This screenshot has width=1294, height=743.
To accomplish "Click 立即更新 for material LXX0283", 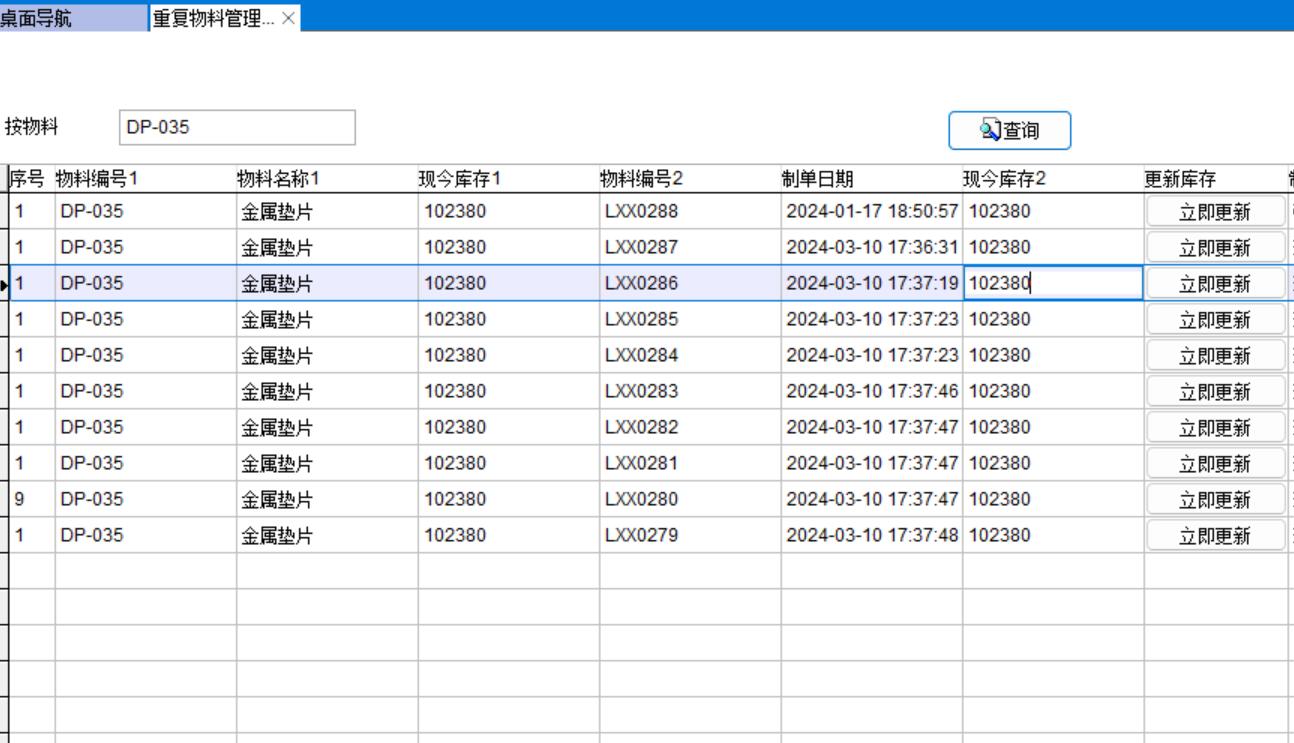I will 1214,392.
